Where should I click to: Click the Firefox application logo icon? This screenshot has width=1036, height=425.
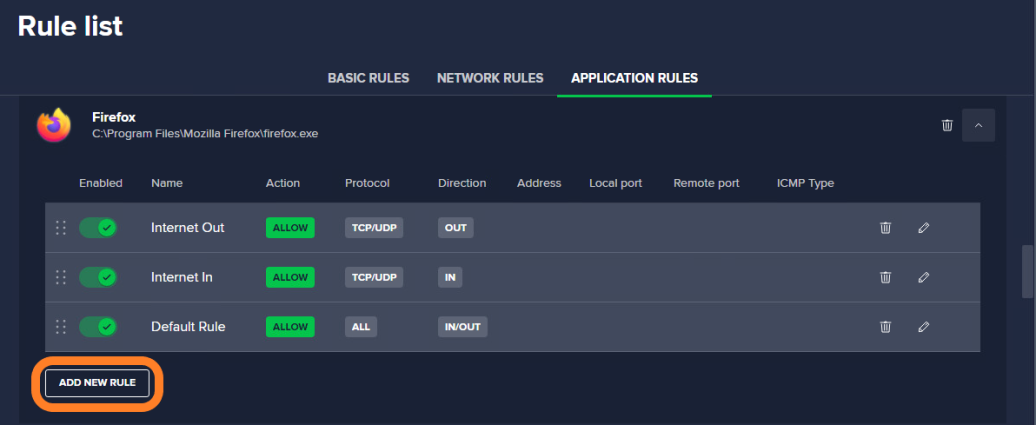pyautogui.click(x=54, y=125)
